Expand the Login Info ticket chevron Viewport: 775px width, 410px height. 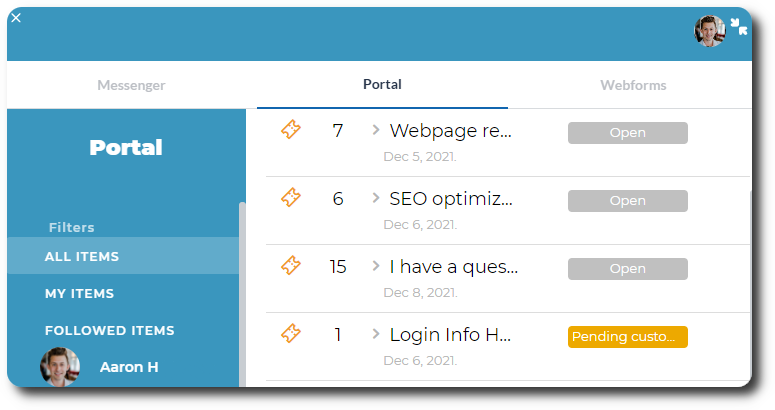coord(376,334)
